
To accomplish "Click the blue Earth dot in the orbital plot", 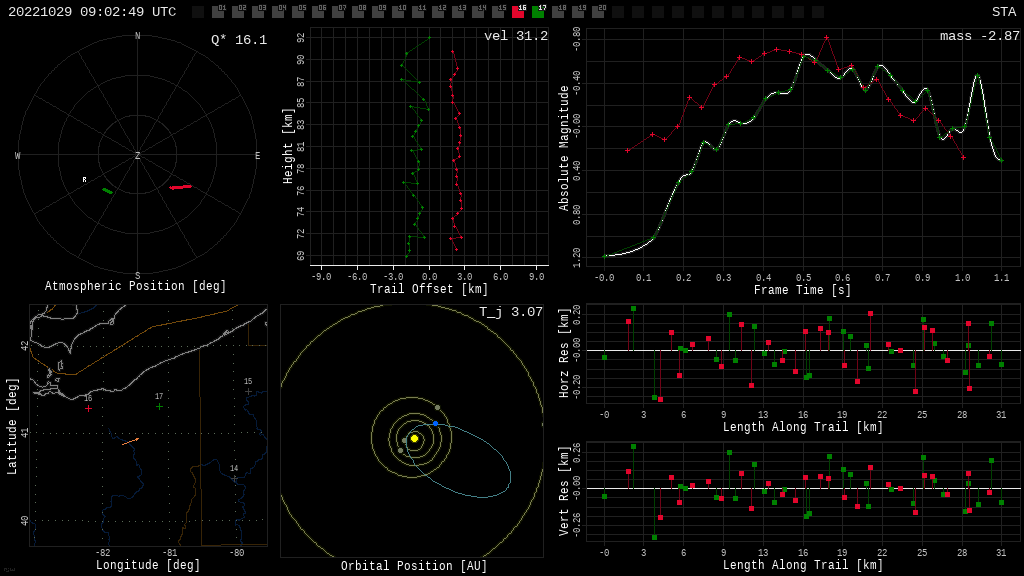I will click(x=436, y=424).
